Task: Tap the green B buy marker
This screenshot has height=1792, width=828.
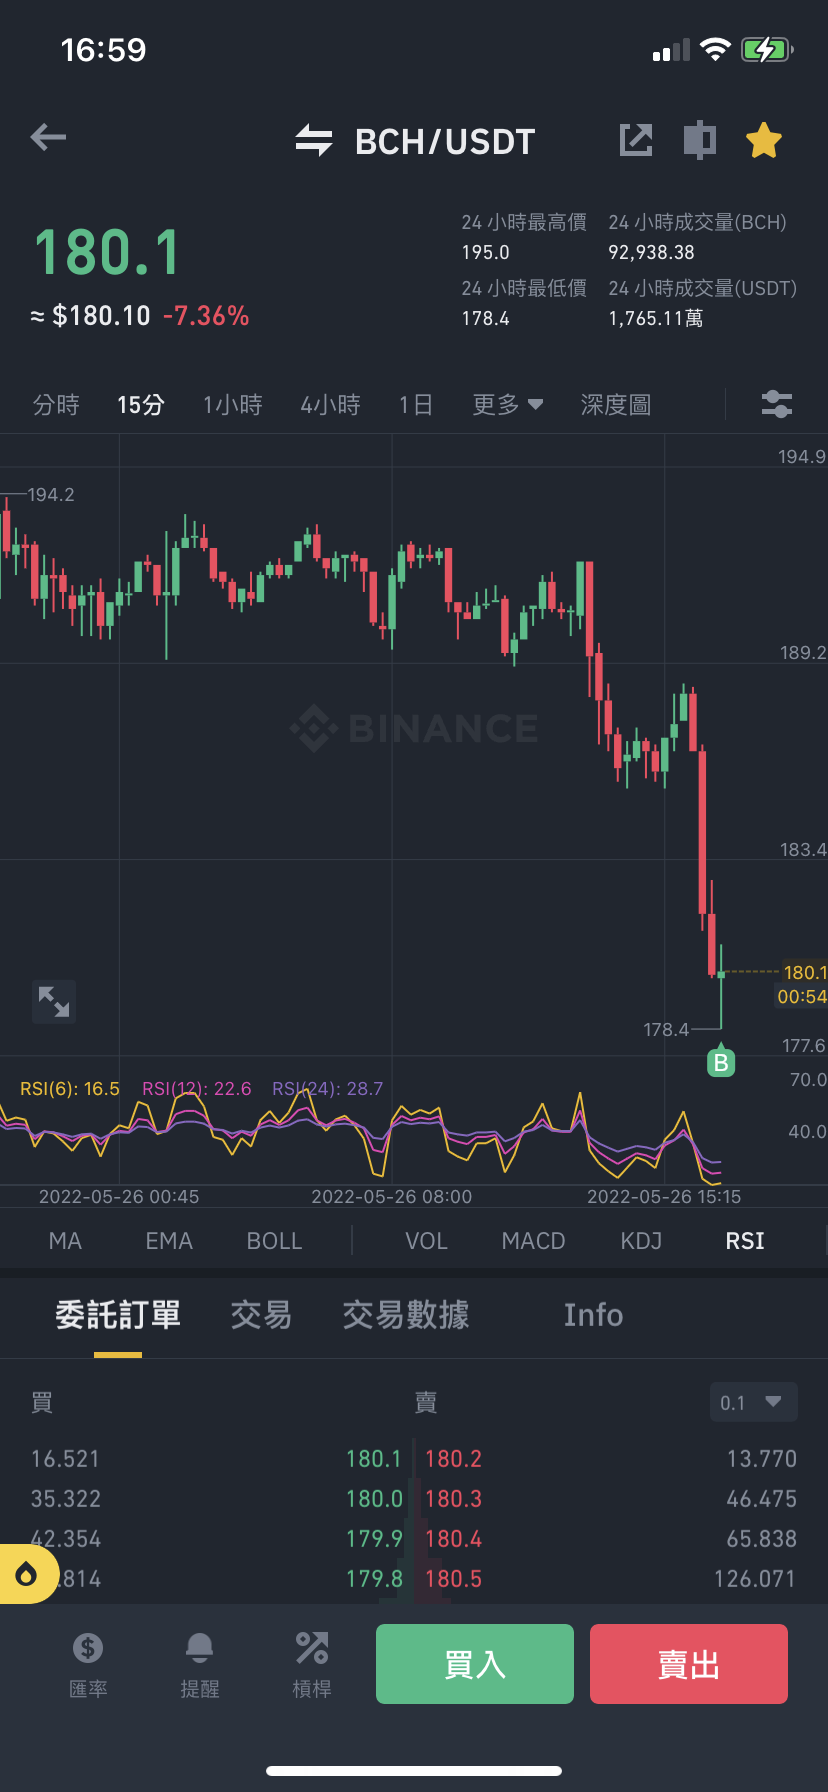Action: [x=721, y=1061]
